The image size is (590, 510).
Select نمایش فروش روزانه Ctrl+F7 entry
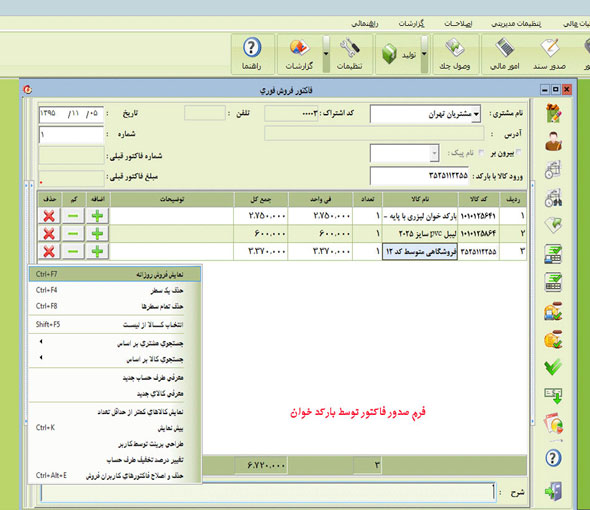pyautogui.click(x=115, y=274)
